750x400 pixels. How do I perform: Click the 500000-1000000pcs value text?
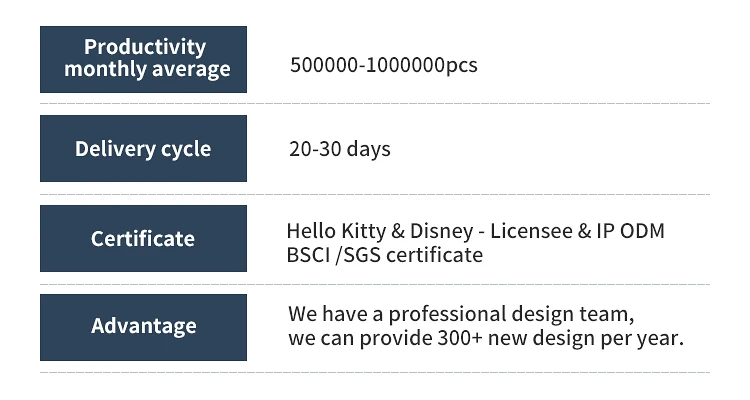[383, 66]
